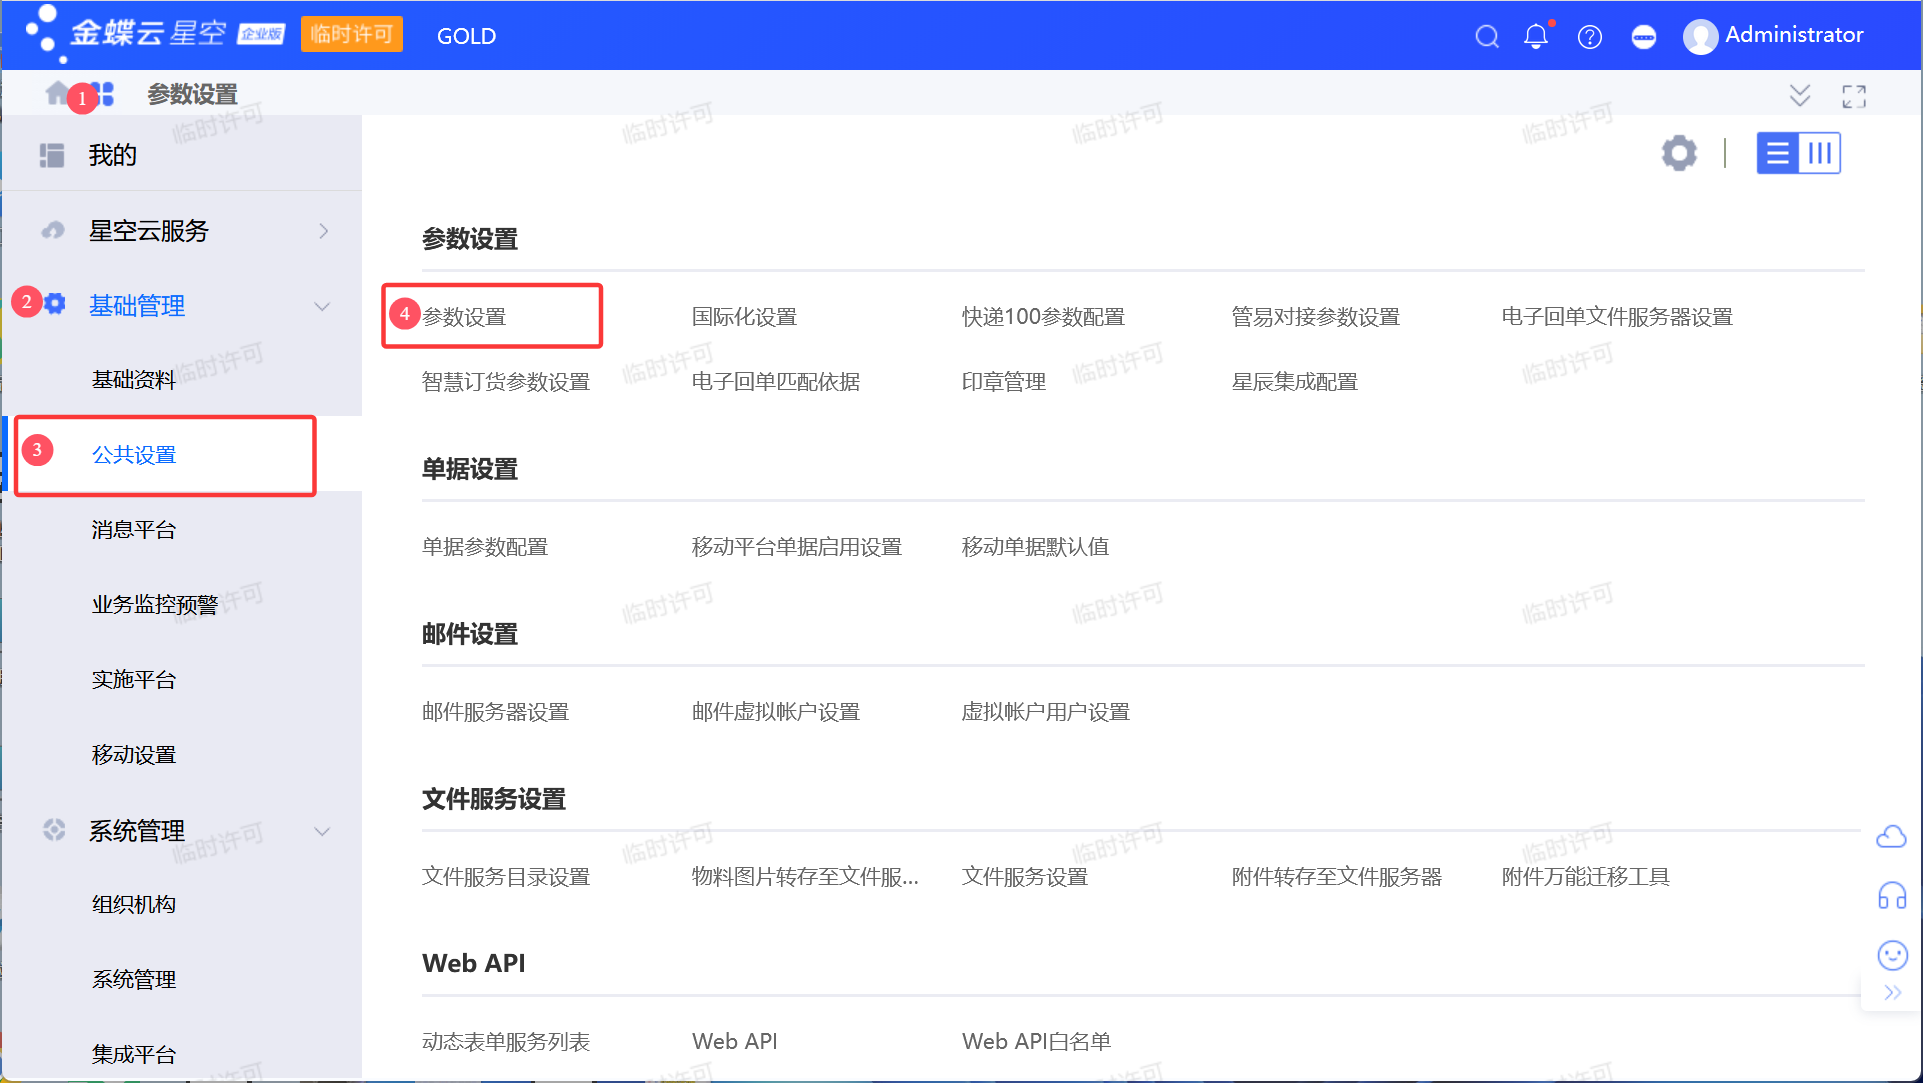Viewport: 1923px width, 1083px height.
Task: Open the 参数设置 link
Action: coord(465,317)
